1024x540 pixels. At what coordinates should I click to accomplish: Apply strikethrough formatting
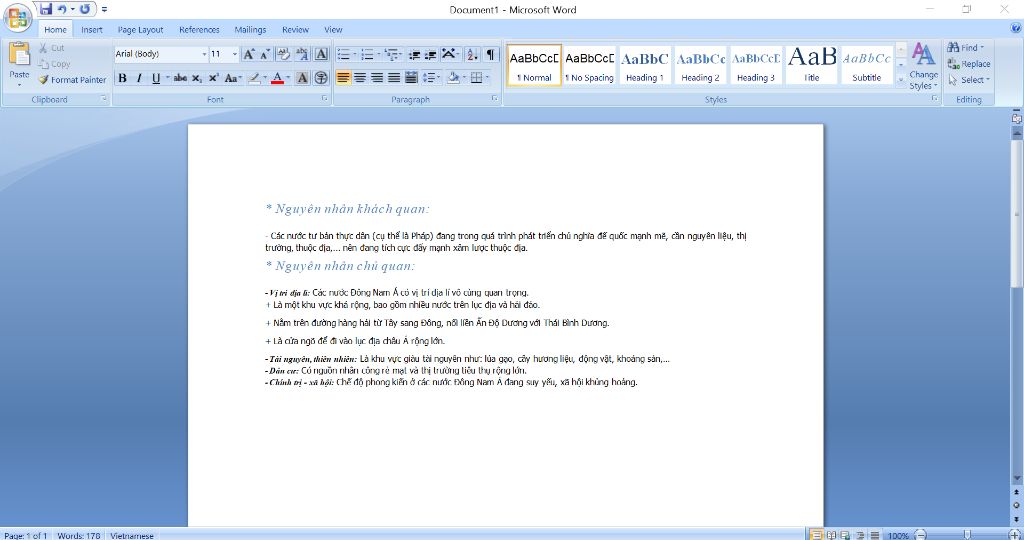180,78
